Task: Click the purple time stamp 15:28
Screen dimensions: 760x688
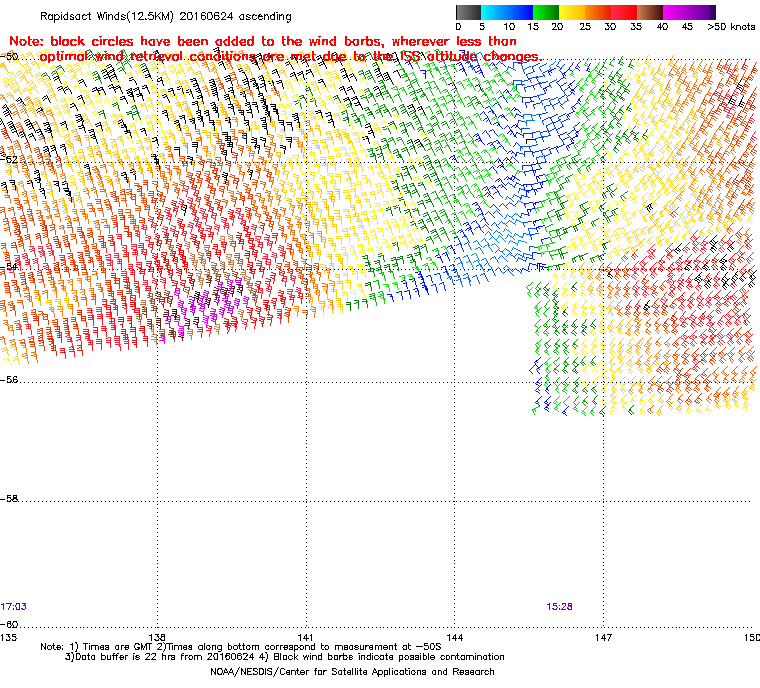Action: tap(559, 607)
